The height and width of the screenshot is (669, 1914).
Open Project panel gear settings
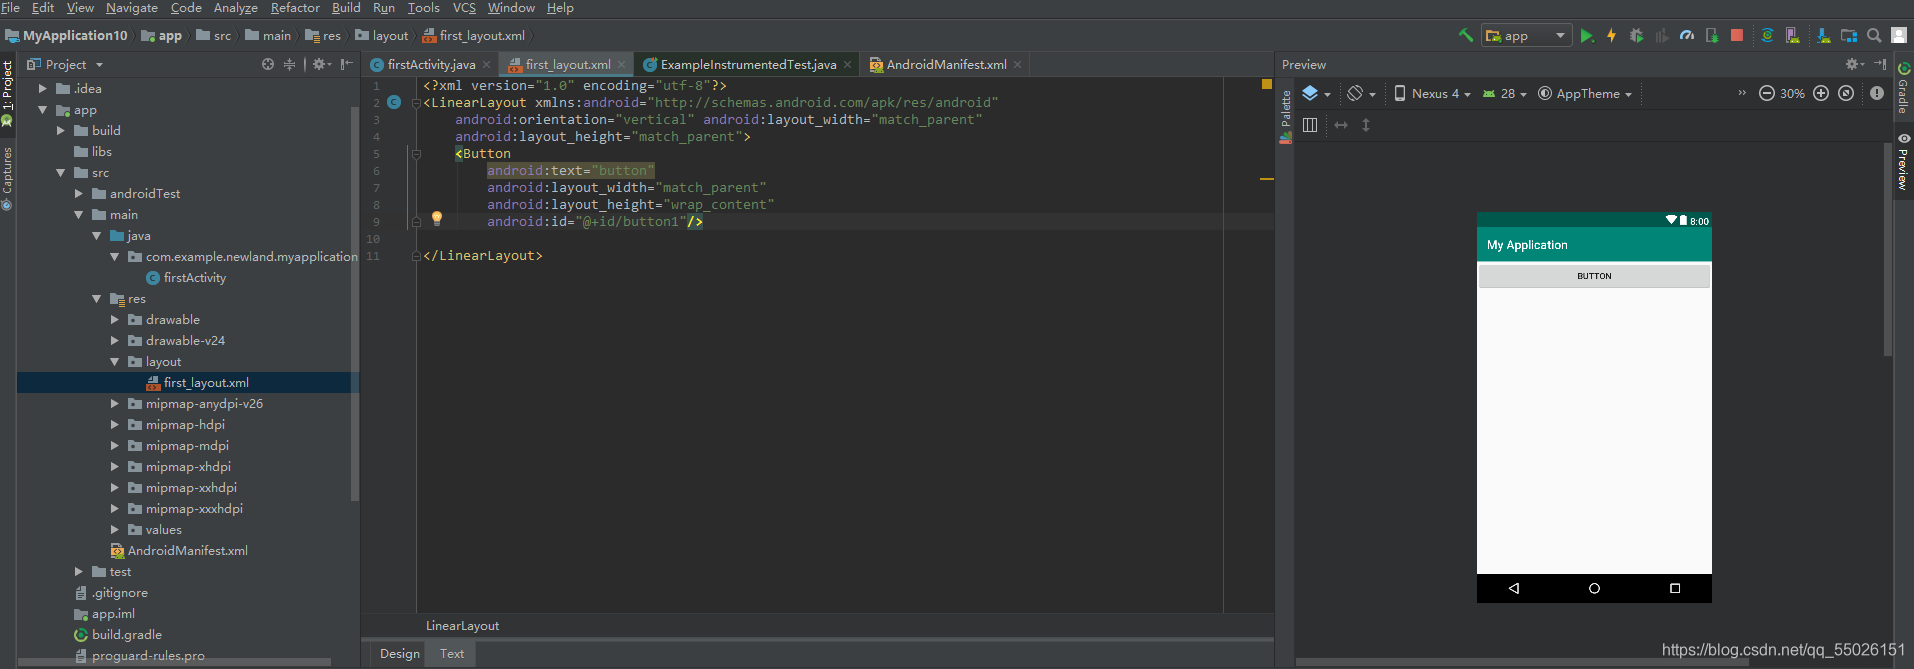pyautogui.click(x=321, y=64)
